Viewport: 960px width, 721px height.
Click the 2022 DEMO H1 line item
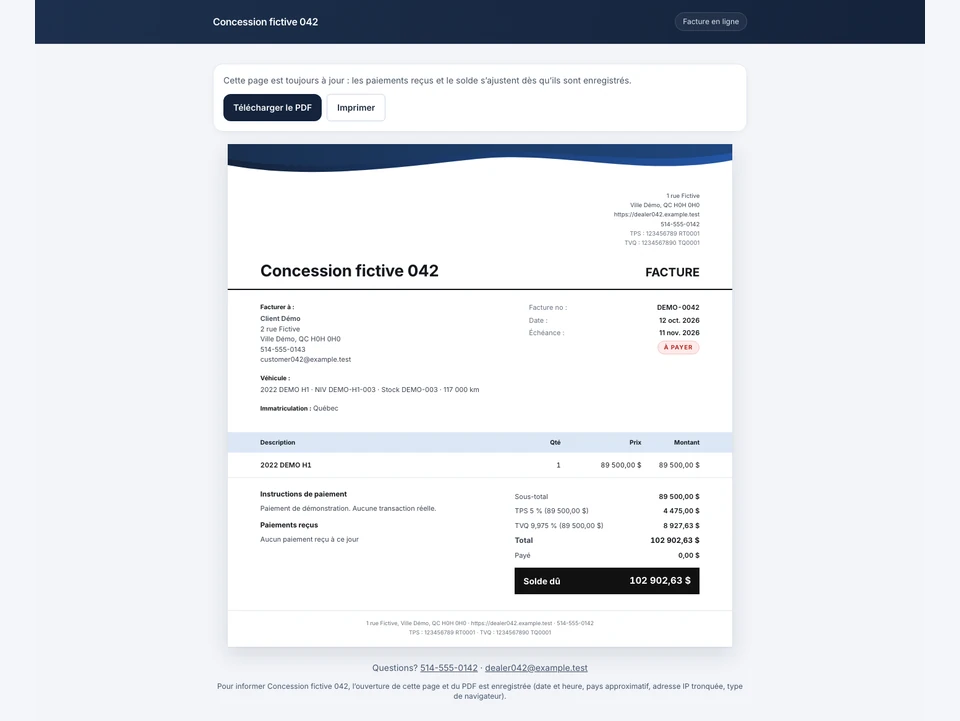tap(285, 465)
